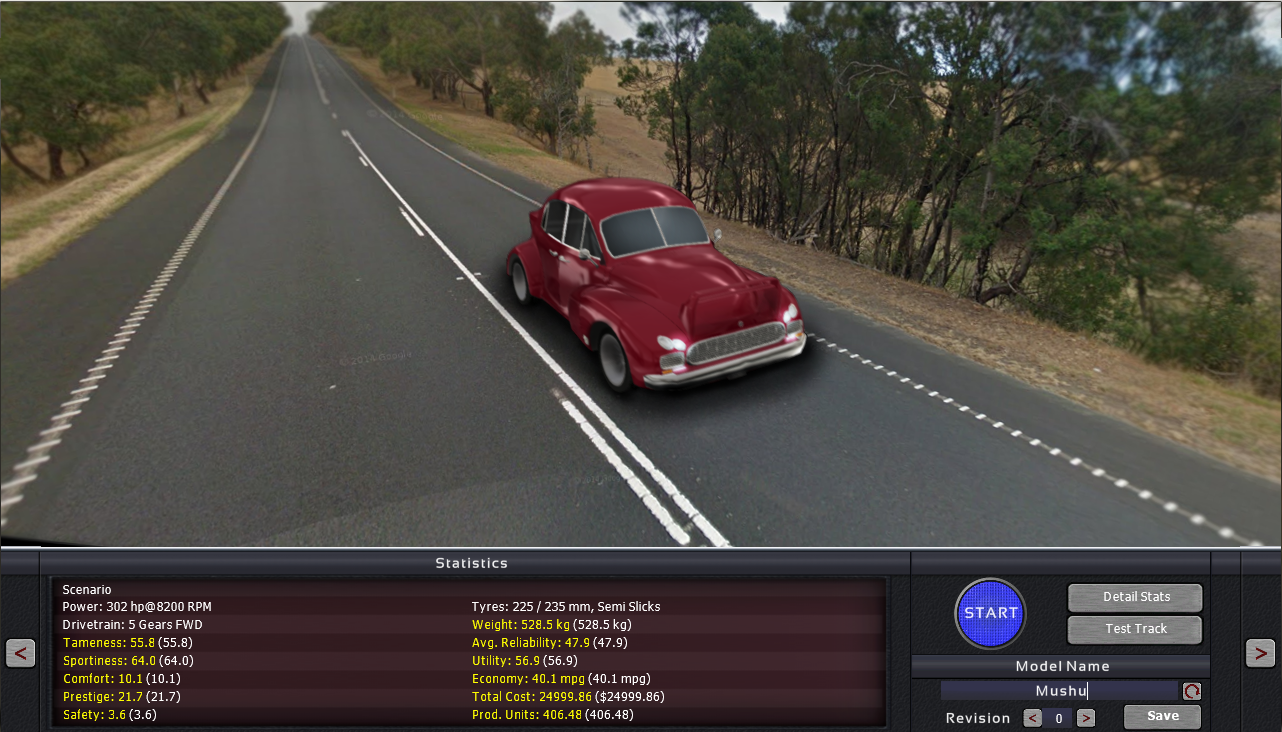Click the Model Name input field
Screen dimensions: 1282x732
1060,691
